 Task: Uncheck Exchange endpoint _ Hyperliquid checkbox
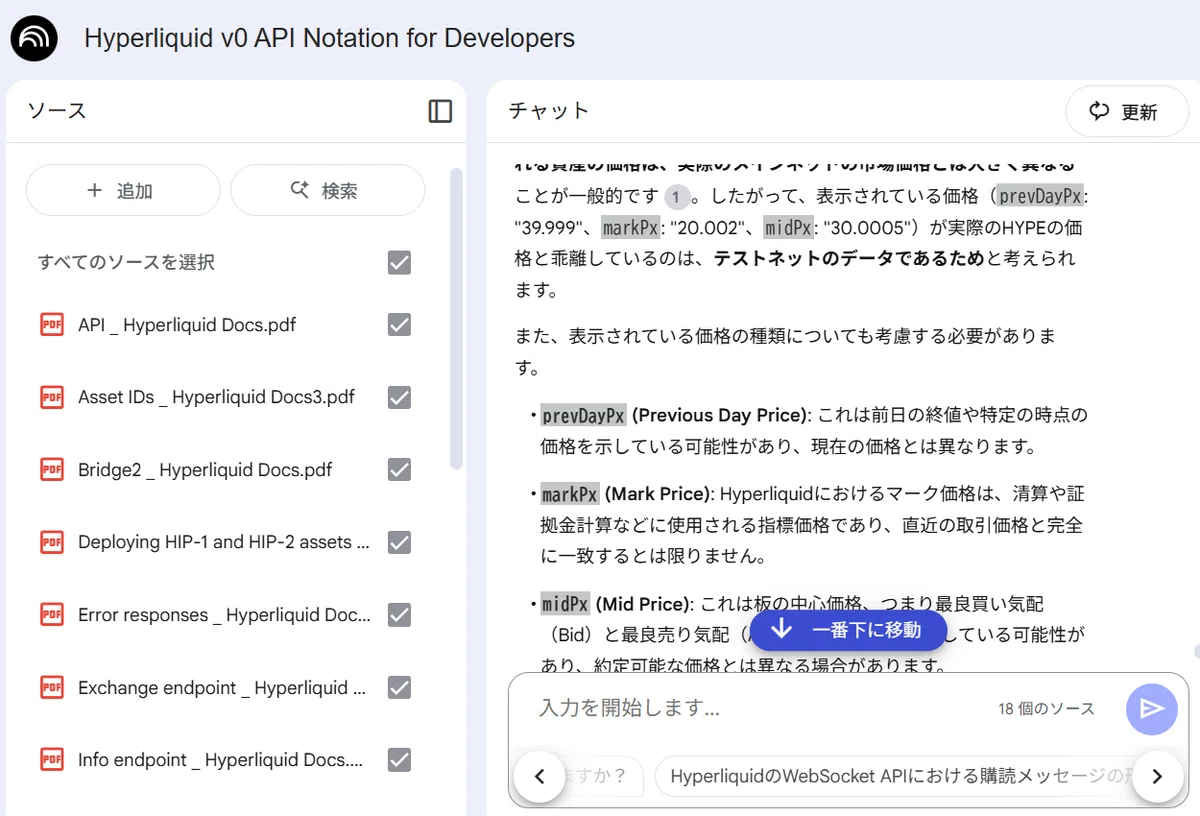click(399, 688)
